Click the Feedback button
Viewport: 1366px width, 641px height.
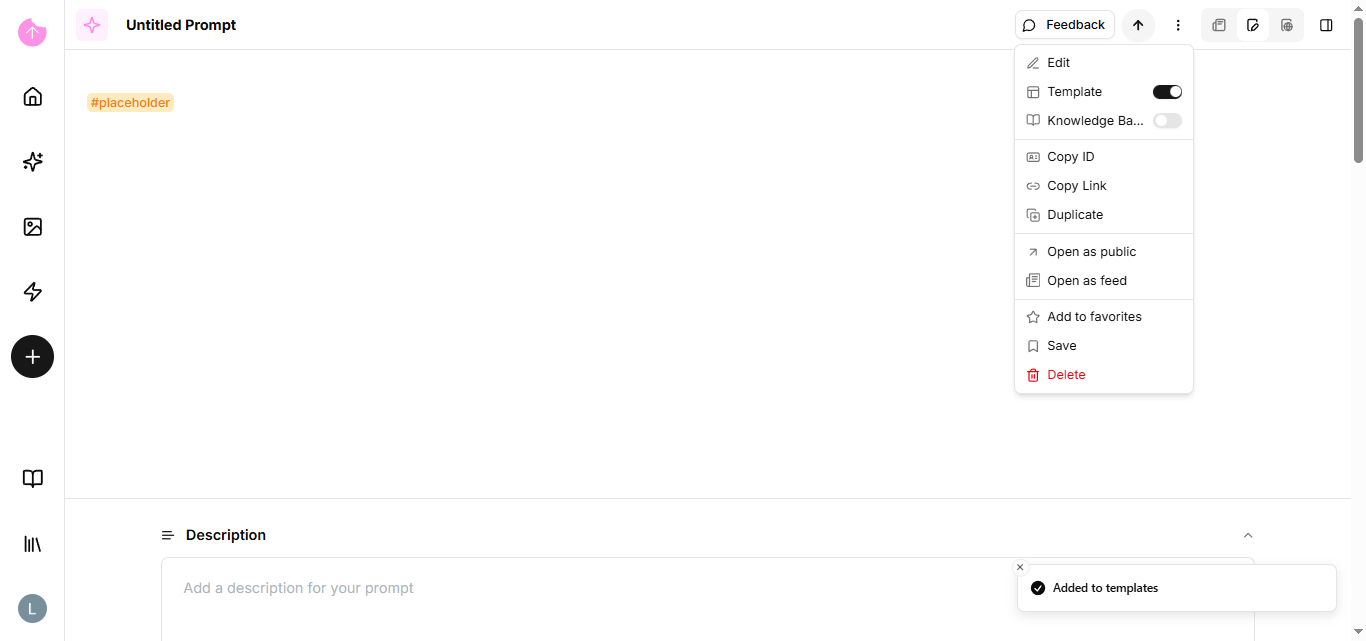(x=1065, y=25)
